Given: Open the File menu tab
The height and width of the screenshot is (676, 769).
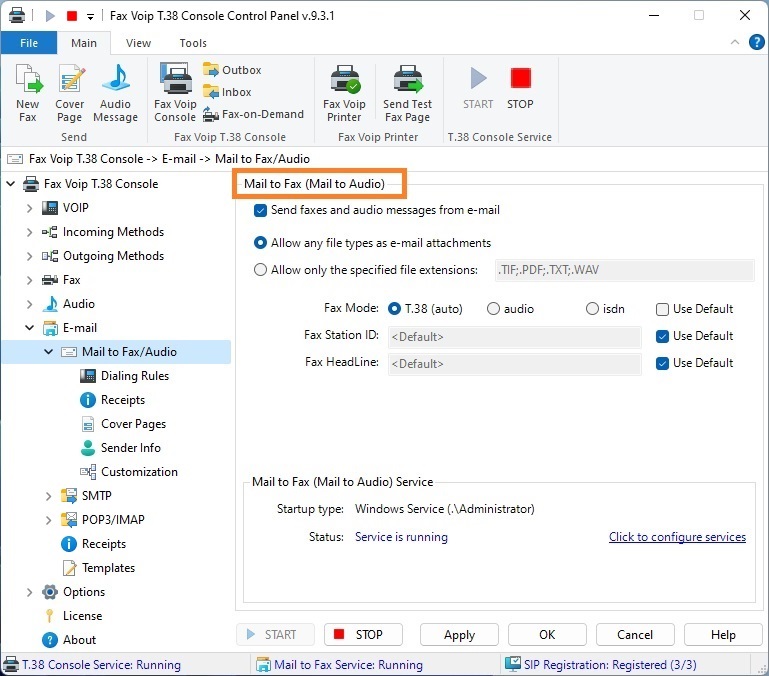Looking at the screenshot, I should tap(29, 43).
